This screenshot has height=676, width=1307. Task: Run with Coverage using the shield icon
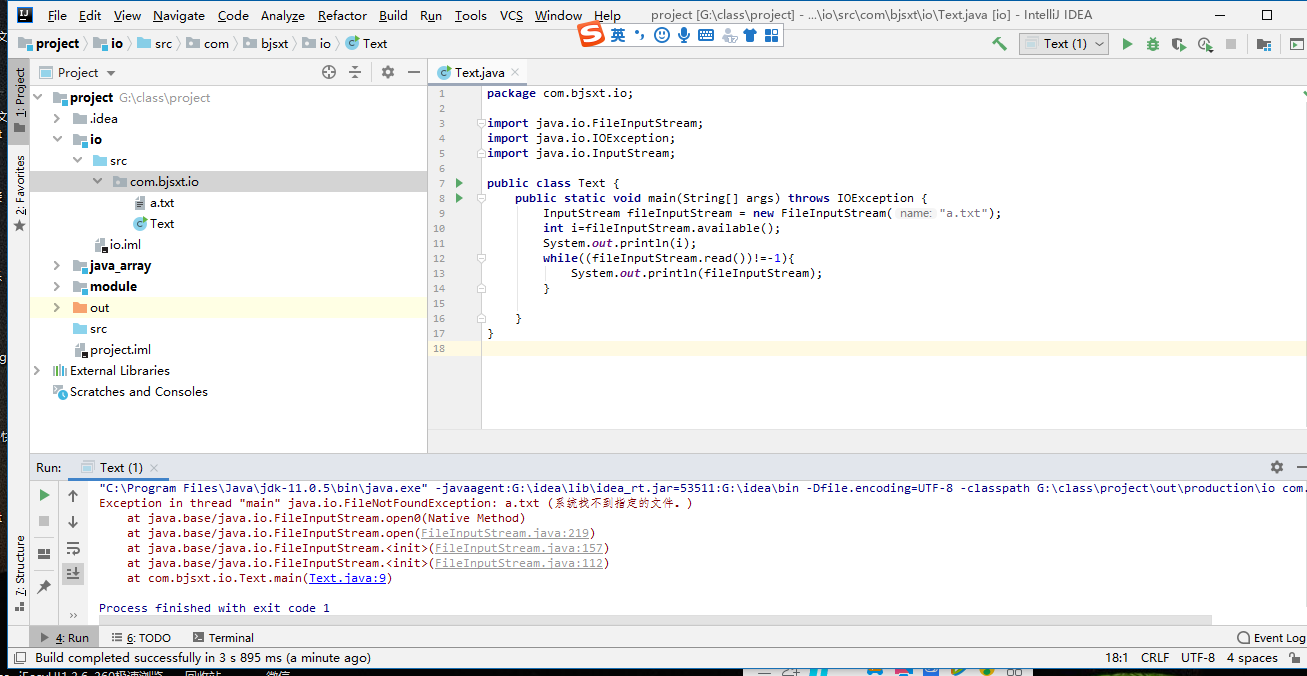point(1179,44)
